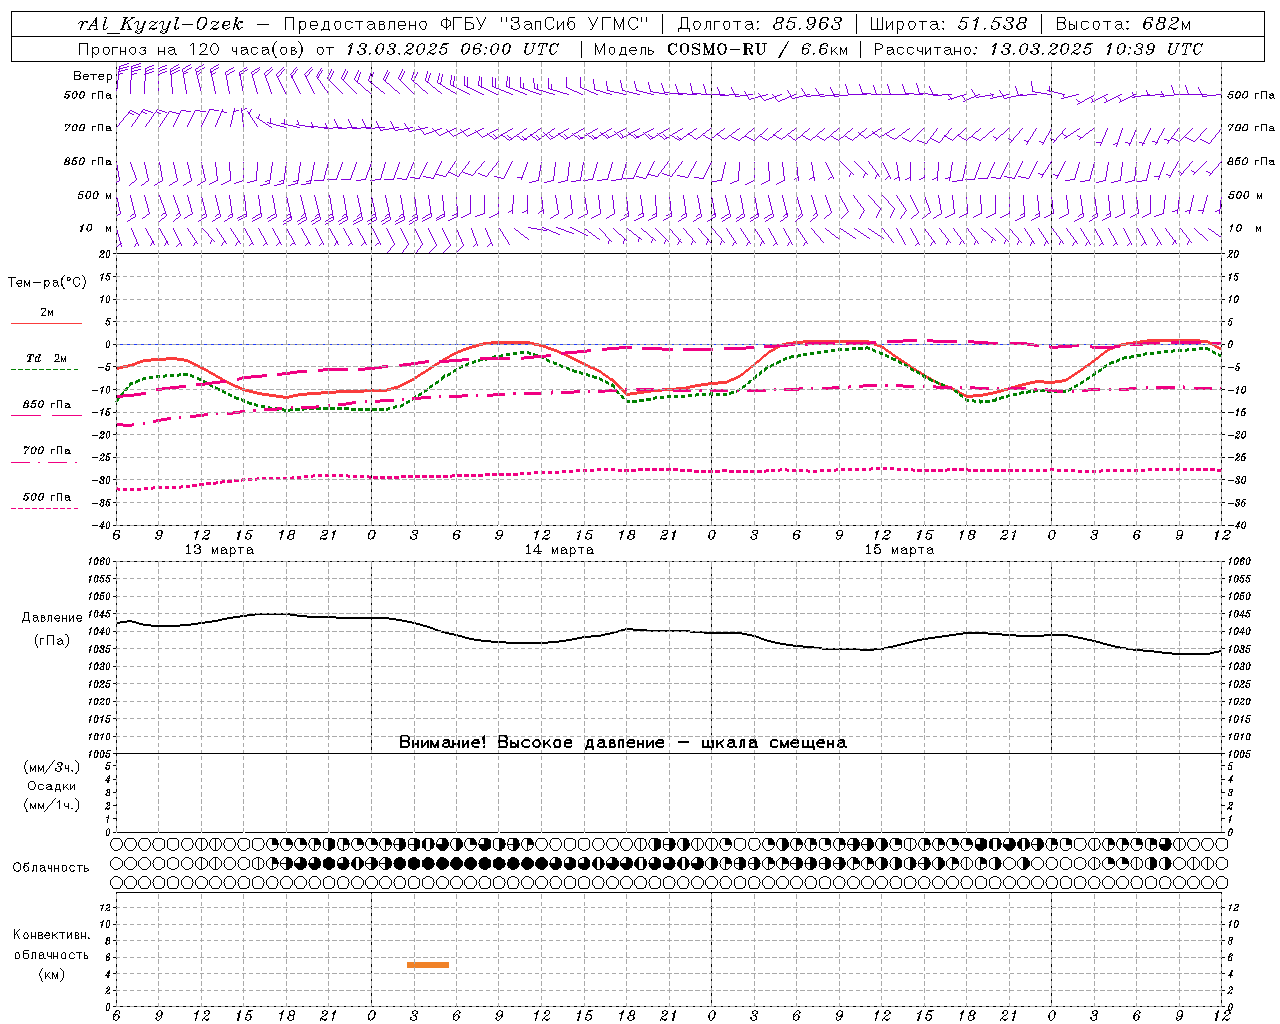Click the model label COSMO-RU / 6.6км

click(757, 49)
